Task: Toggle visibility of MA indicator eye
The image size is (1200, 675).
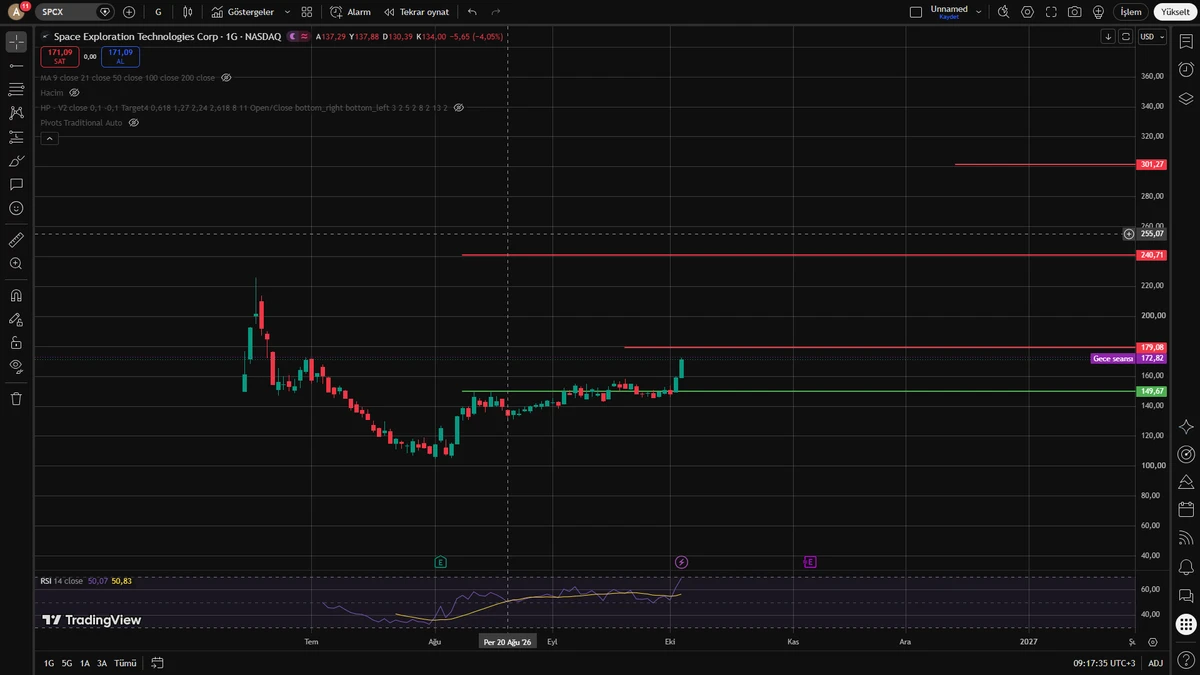Action: point(226,77)
